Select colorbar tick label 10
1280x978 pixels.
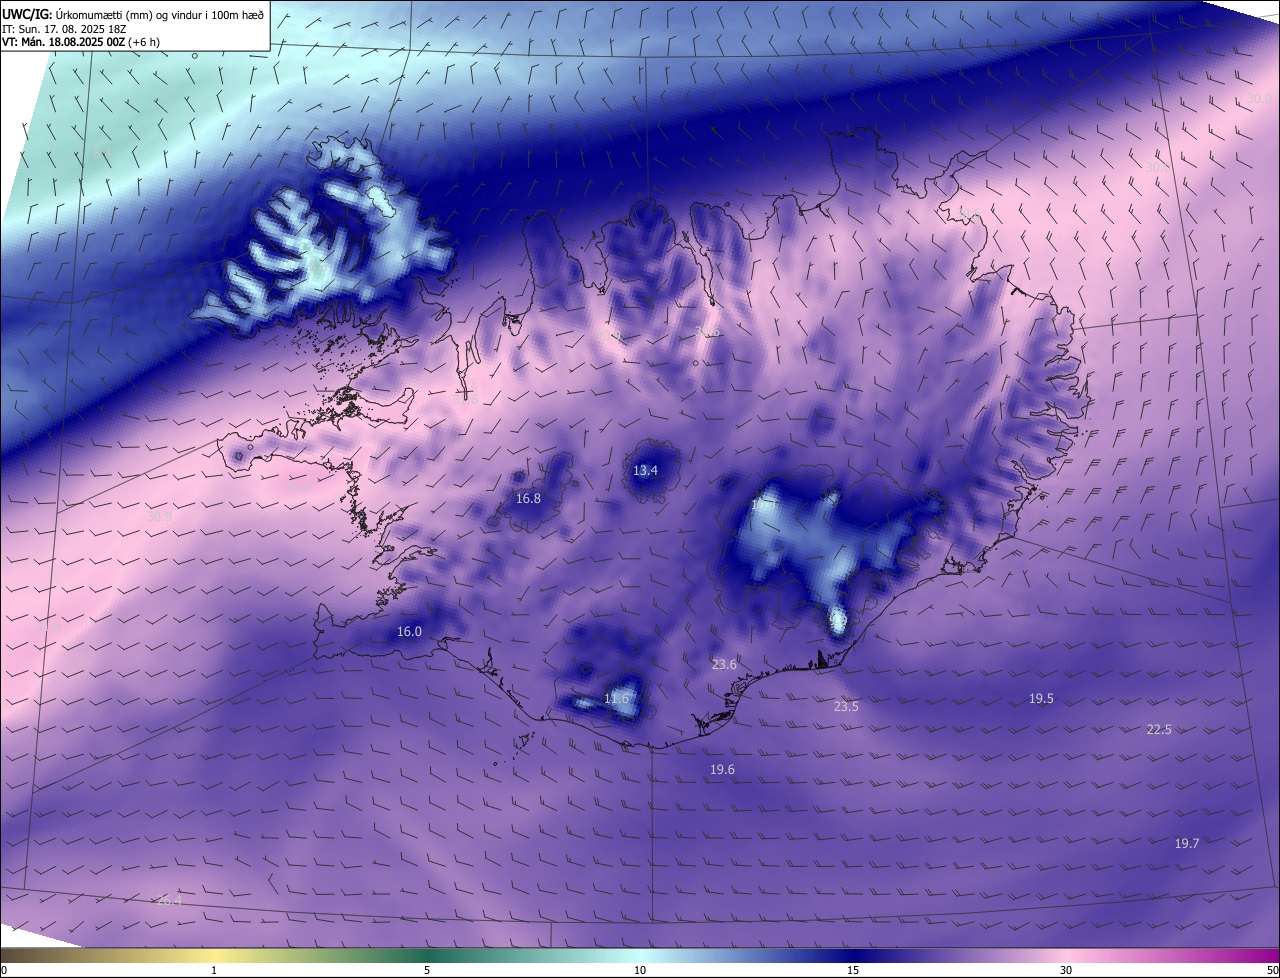tap(640, 970)
